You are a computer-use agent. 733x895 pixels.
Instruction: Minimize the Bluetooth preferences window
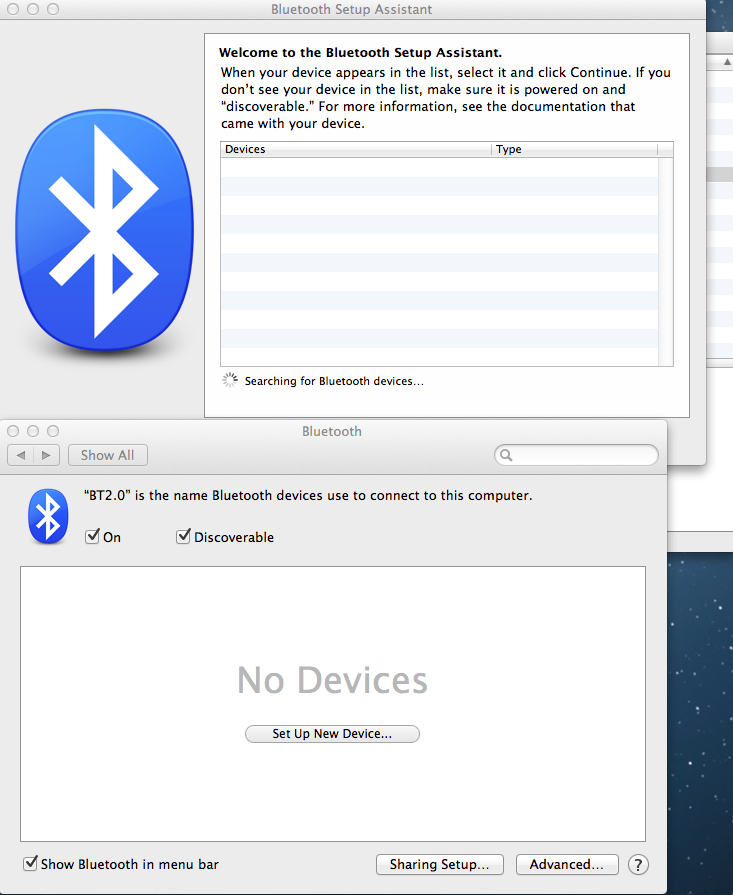[x=33, y=431]
